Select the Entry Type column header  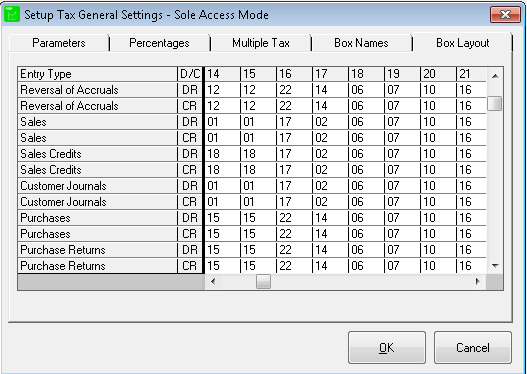97,74
